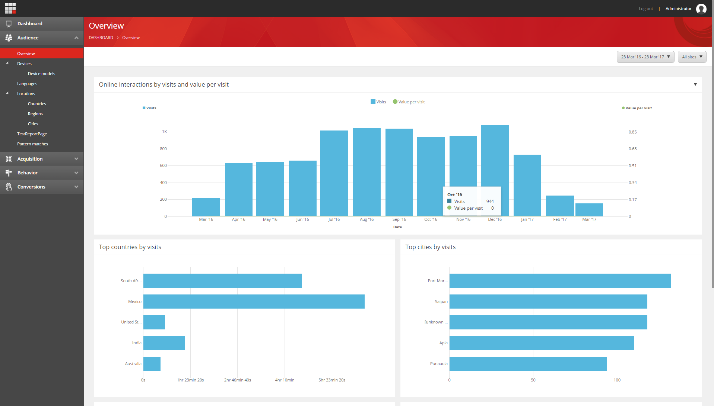Expand the Acquisition section chevron
714x406 pixels.
(76, 159)
